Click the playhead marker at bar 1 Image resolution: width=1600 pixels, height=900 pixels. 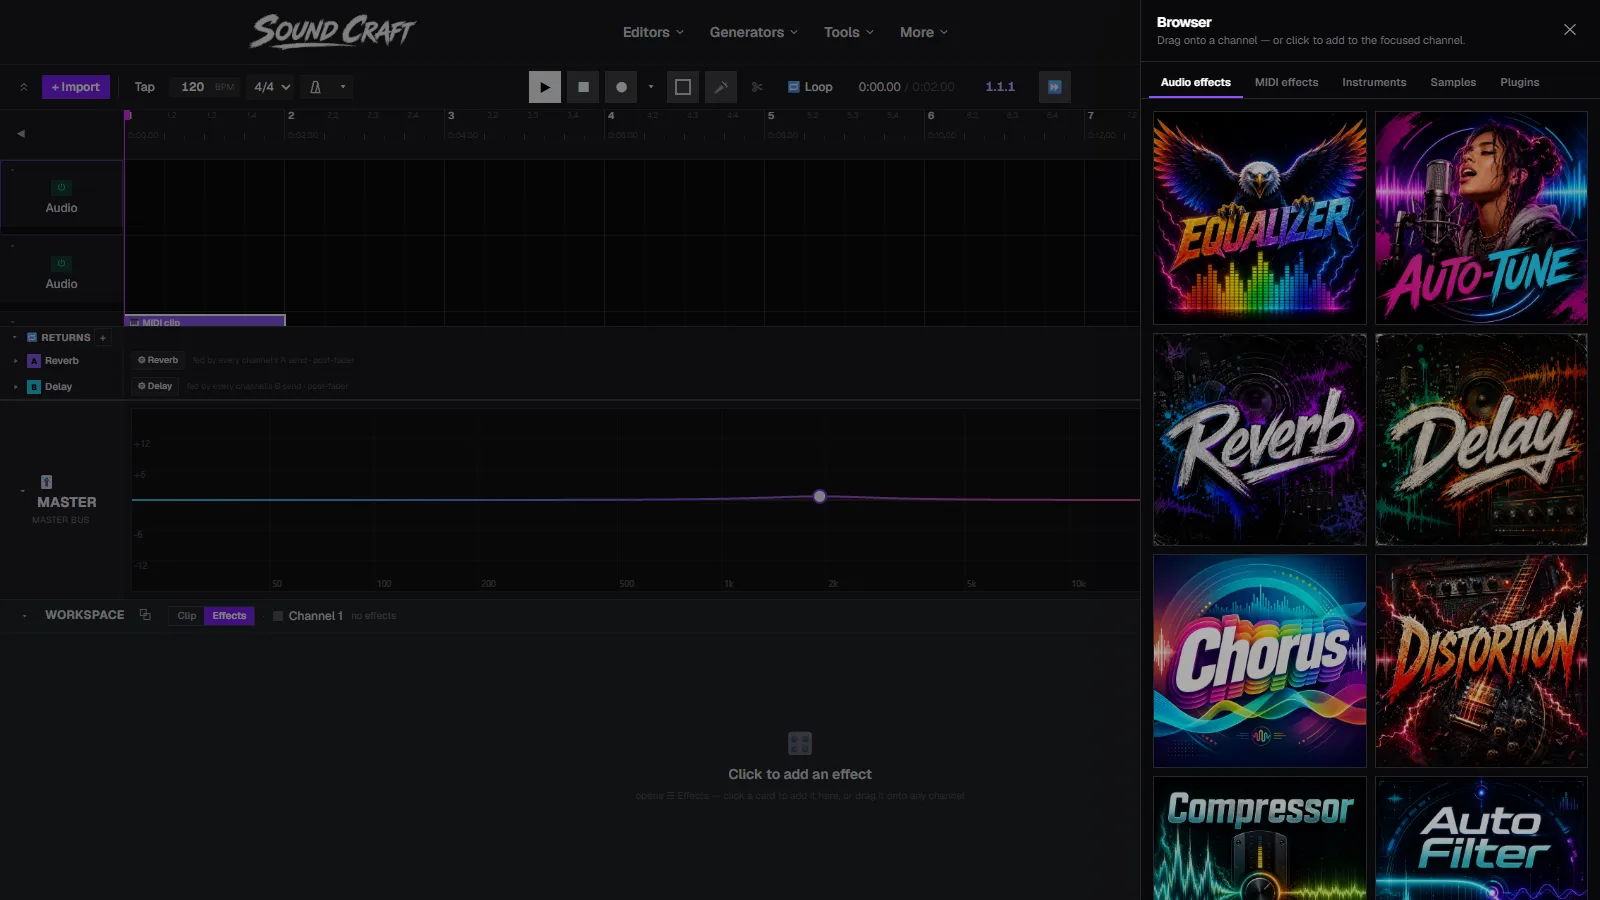pyautogui.click(x=128, y=115)
